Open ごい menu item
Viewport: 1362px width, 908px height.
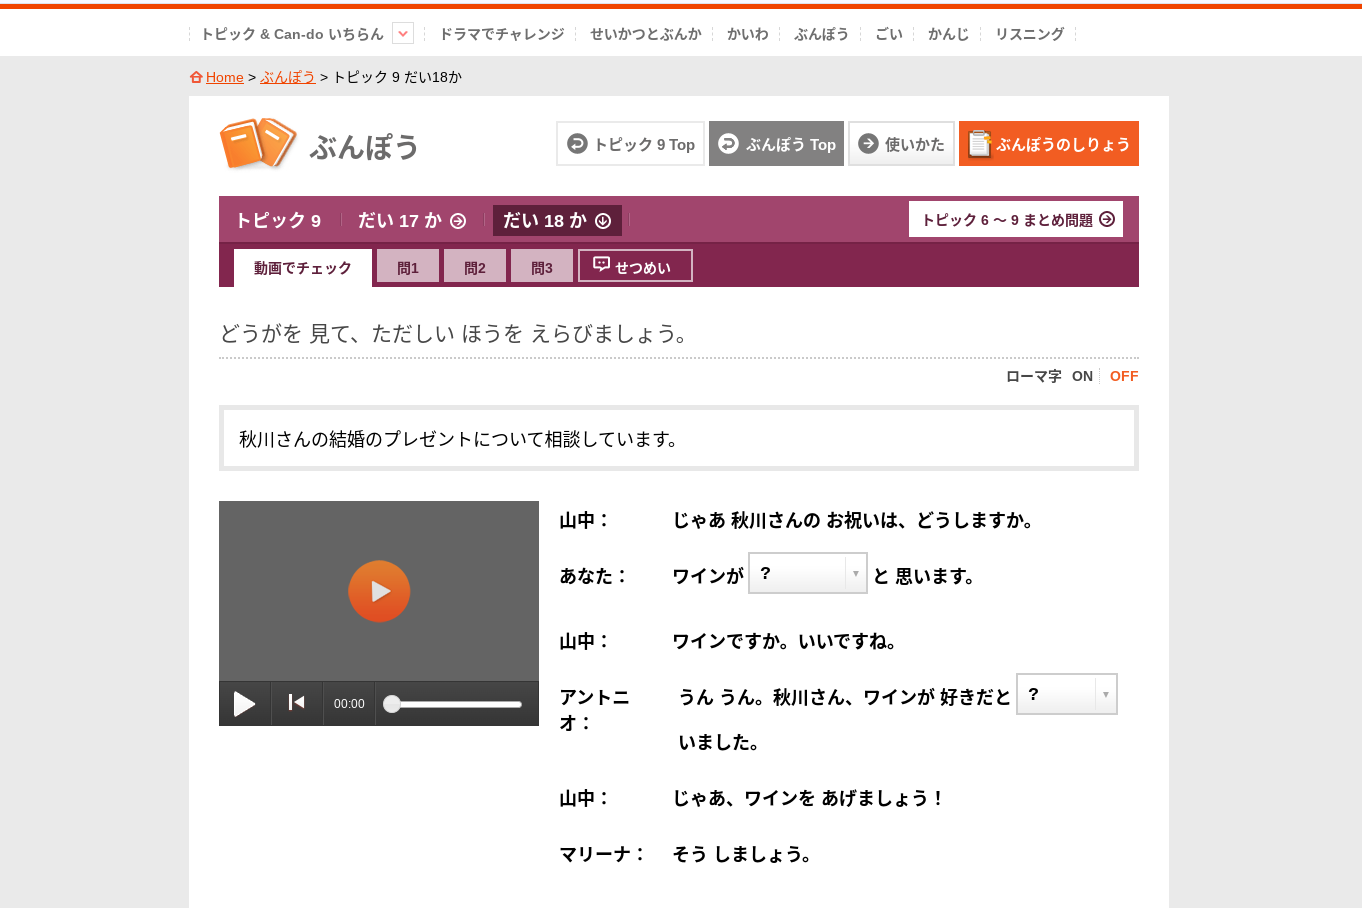click(889, 34)
